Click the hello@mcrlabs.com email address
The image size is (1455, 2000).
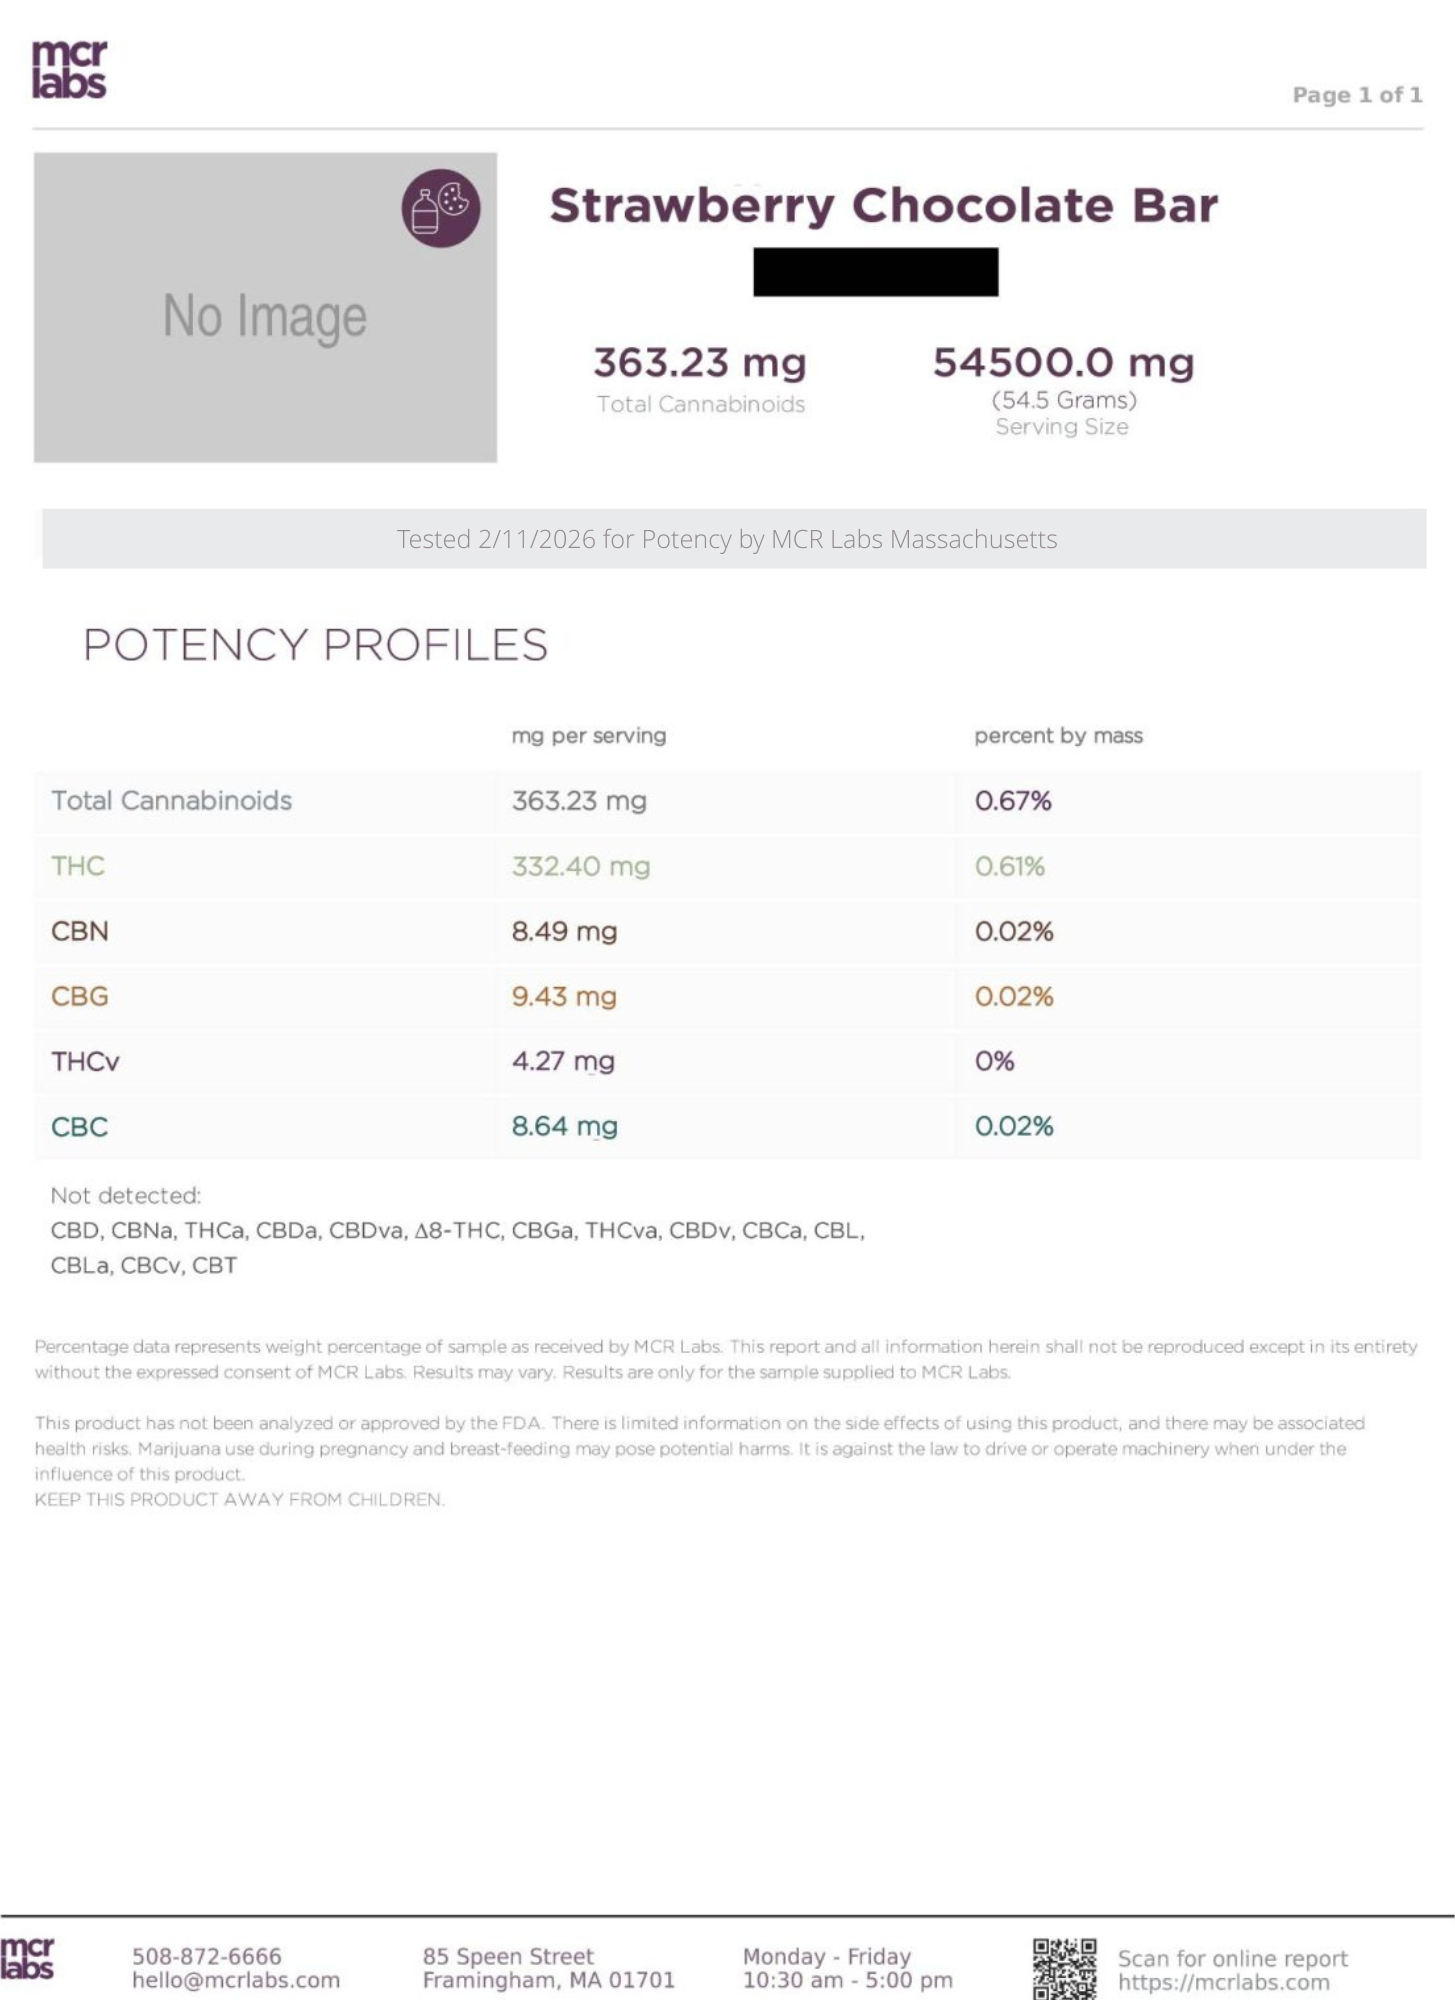(236, 1980)
